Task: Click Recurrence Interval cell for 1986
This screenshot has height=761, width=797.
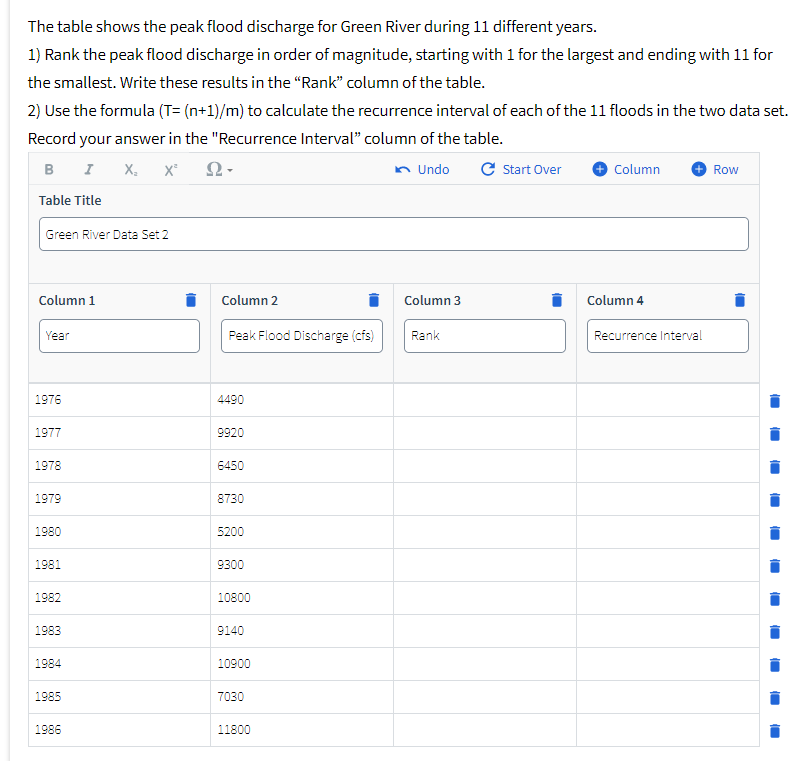Action: [668, 730]
